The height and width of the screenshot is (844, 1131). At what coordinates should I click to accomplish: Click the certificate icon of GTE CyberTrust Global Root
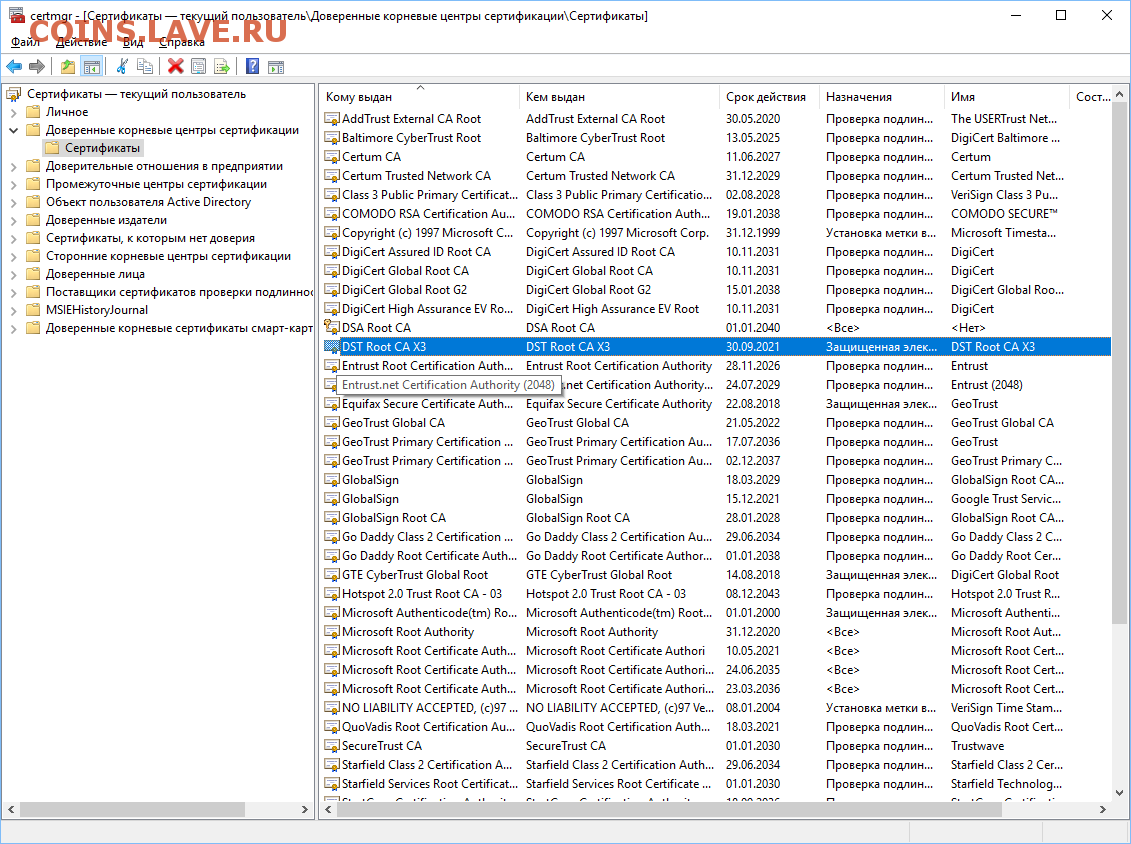(x=332, y=575)
